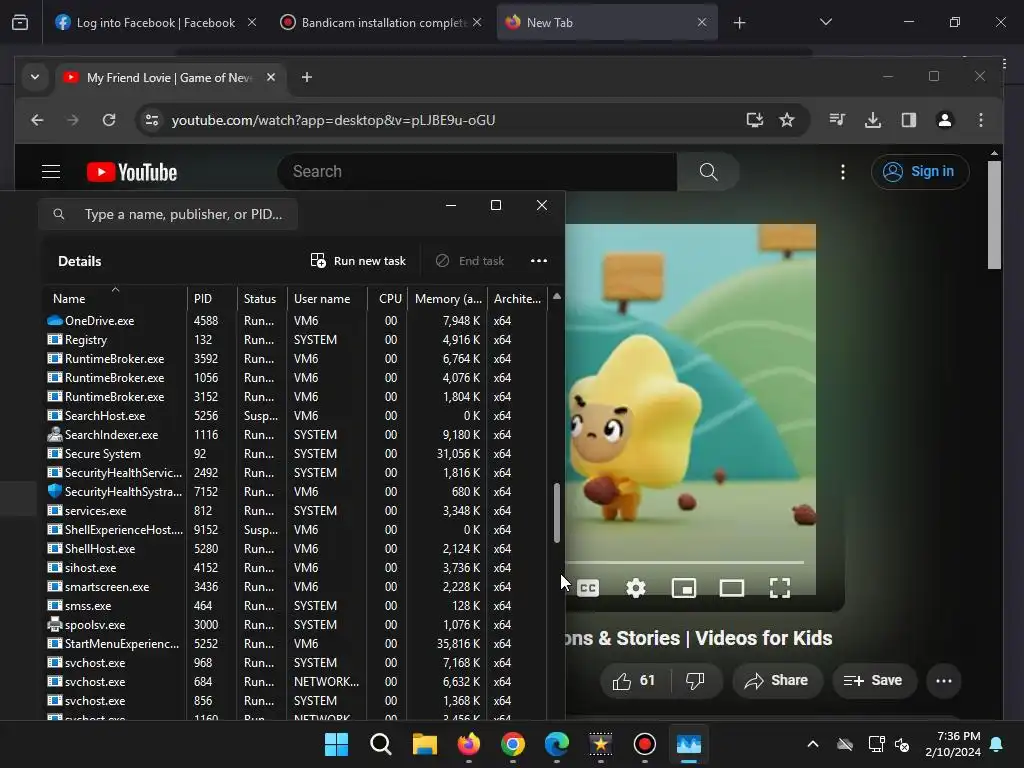This screenshot has height=768, width=1024.
Task: Open Chrome media controls
Action: [x=837, y=120]
